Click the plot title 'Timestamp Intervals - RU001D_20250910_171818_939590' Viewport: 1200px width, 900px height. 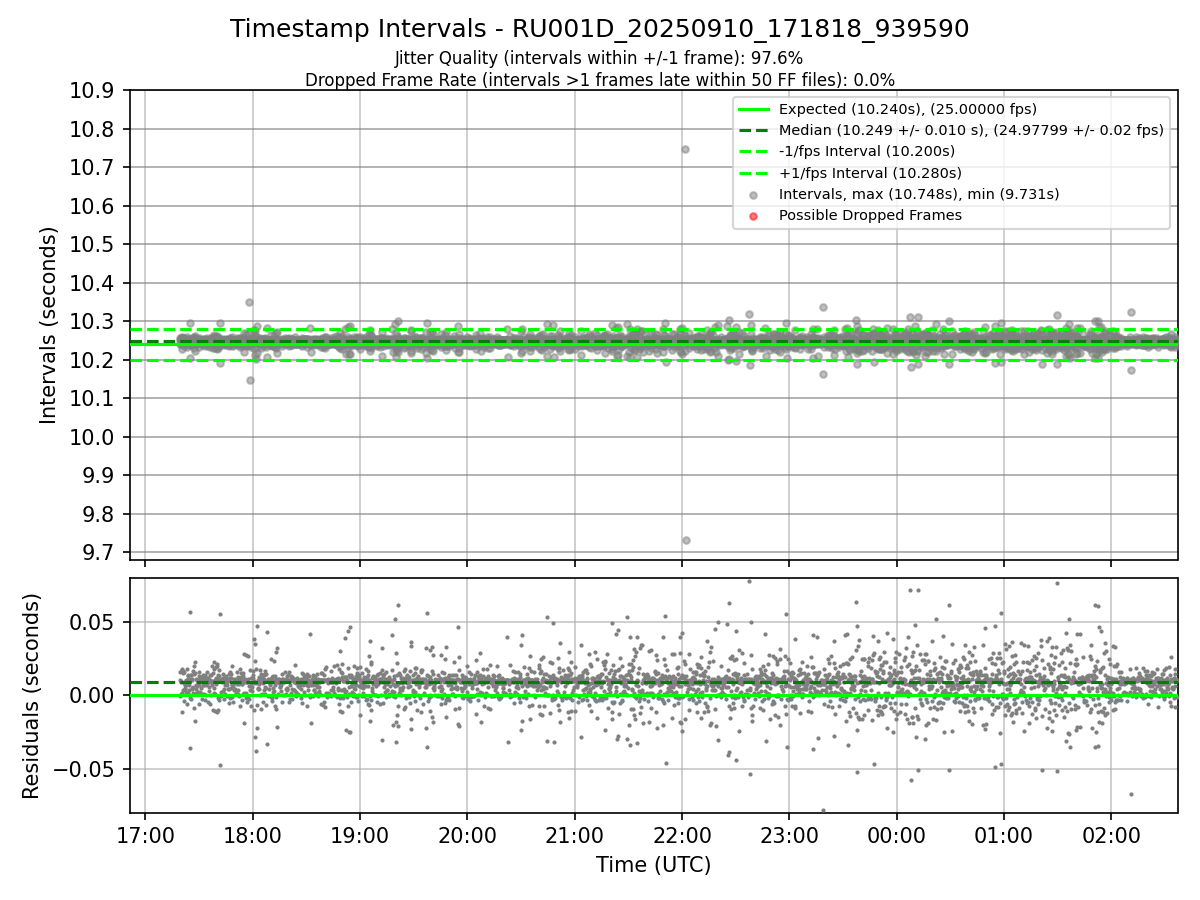[x=599, y=29]
